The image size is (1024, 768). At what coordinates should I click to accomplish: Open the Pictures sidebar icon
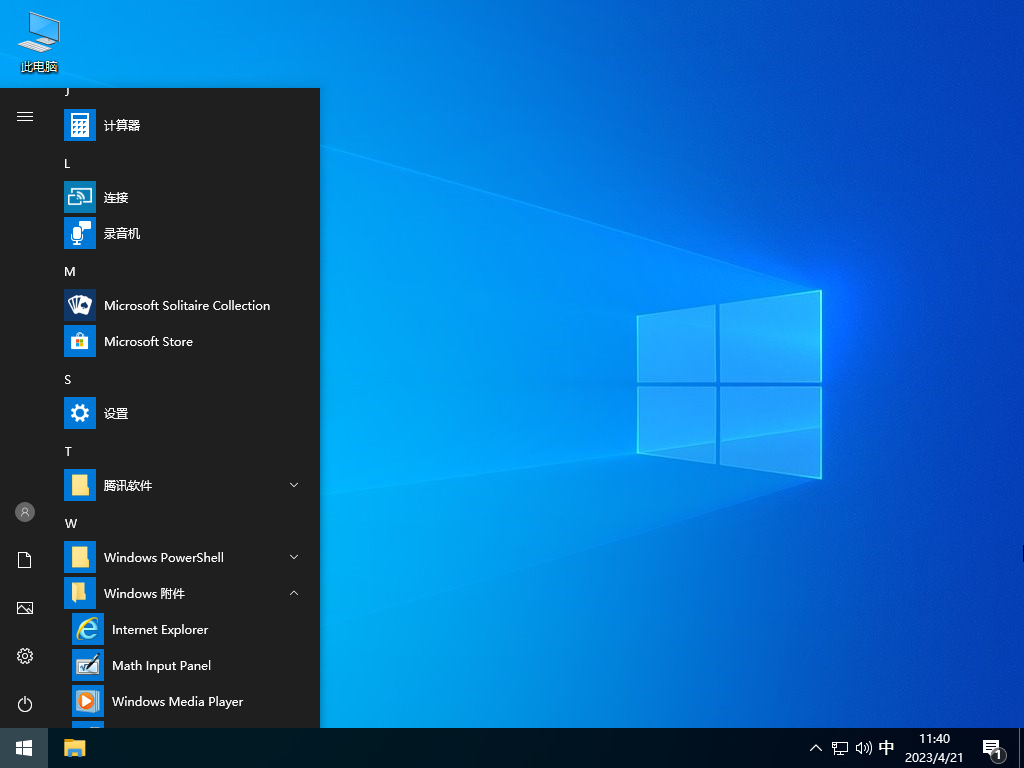pos(24,607)
